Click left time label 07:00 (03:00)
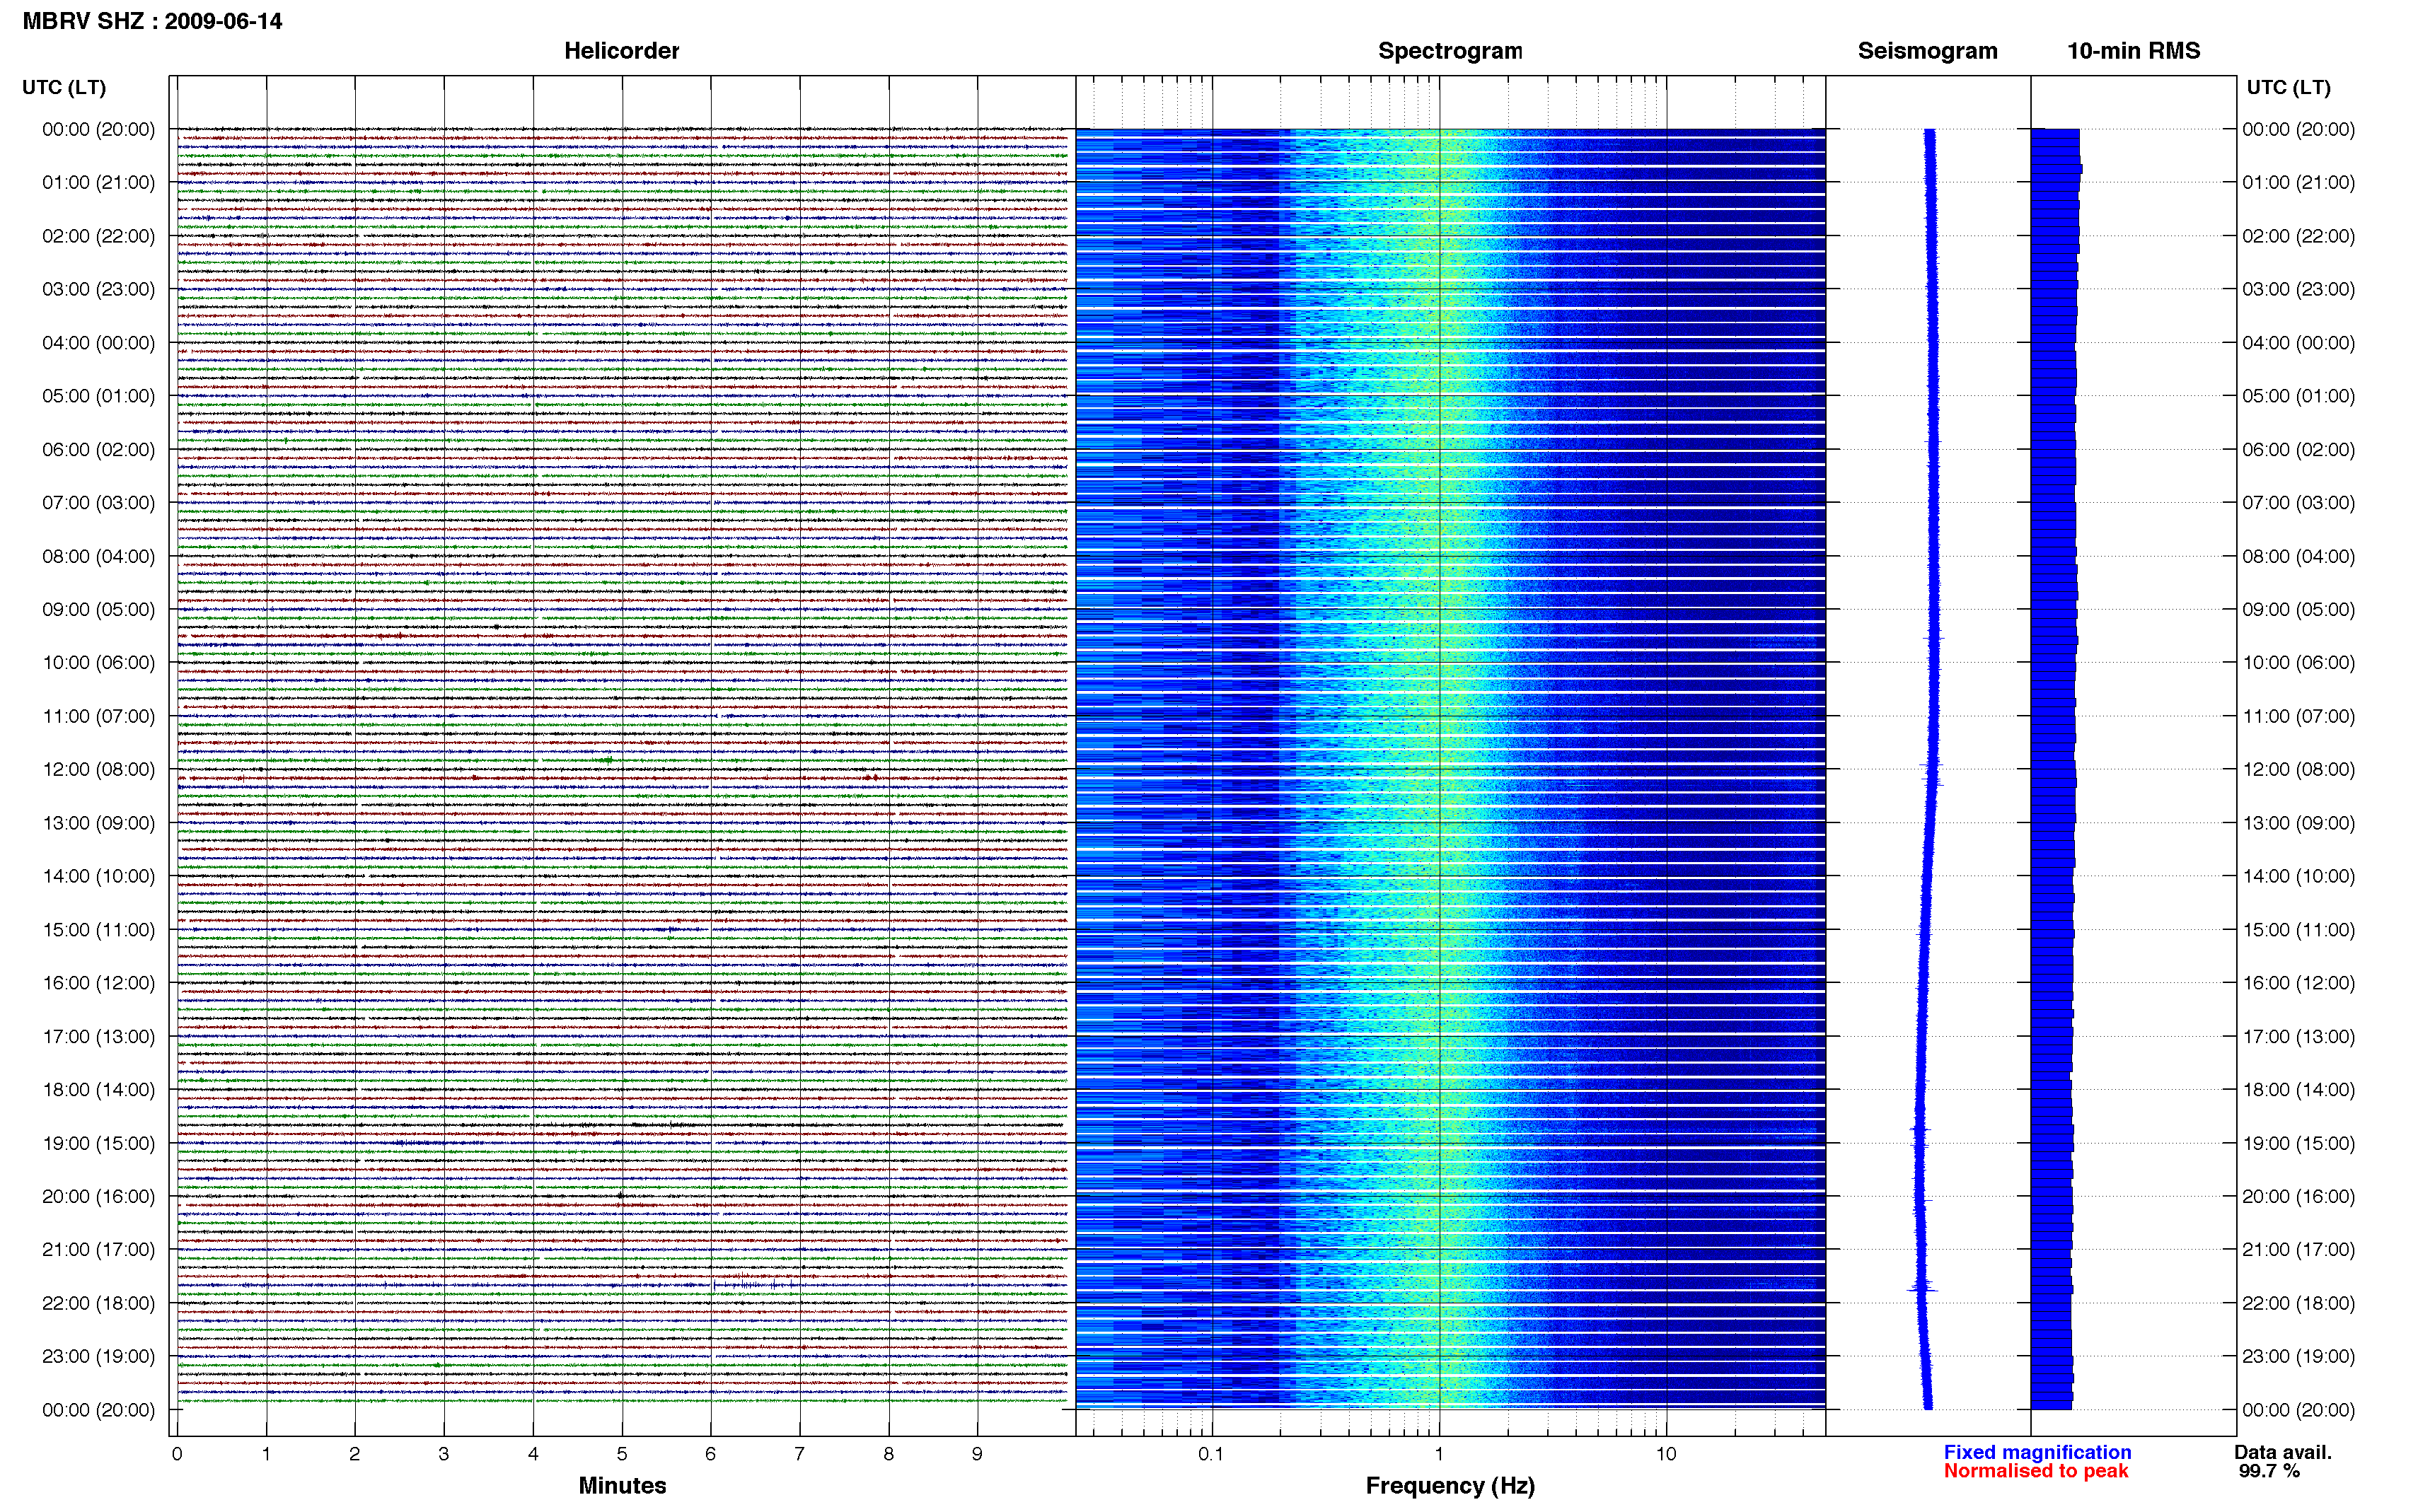This screenshot has height=1512, width=2418. pos(98,502)
